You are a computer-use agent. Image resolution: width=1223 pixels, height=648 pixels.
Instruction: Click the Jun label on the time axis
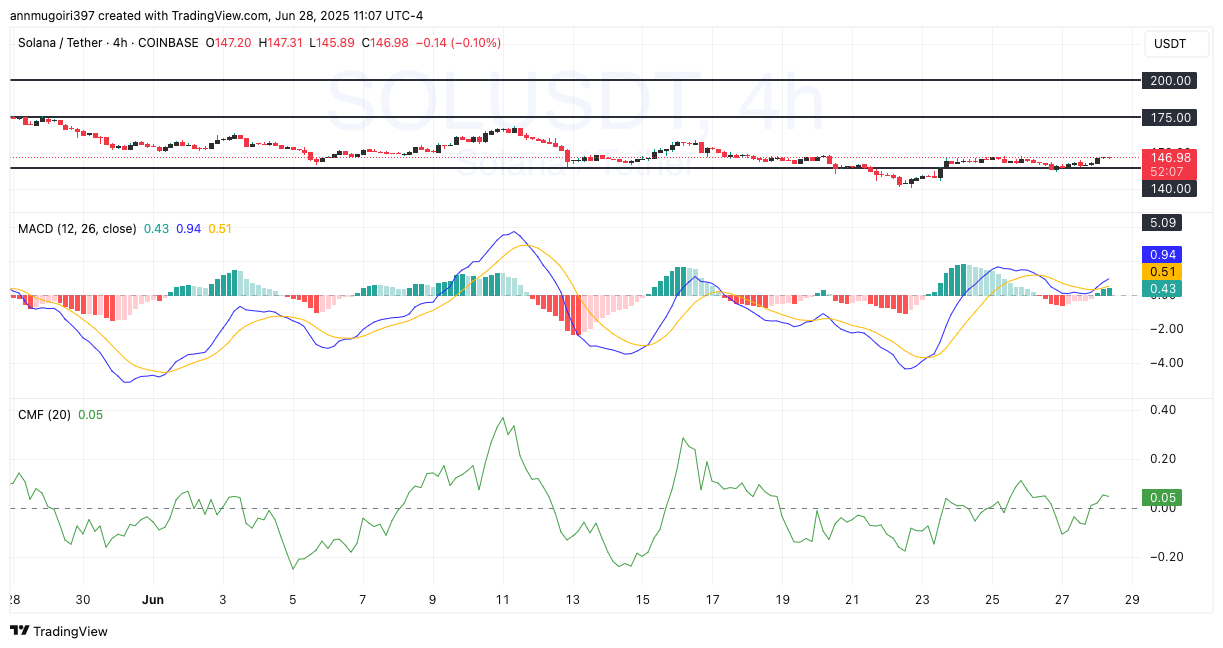point(152,600)
